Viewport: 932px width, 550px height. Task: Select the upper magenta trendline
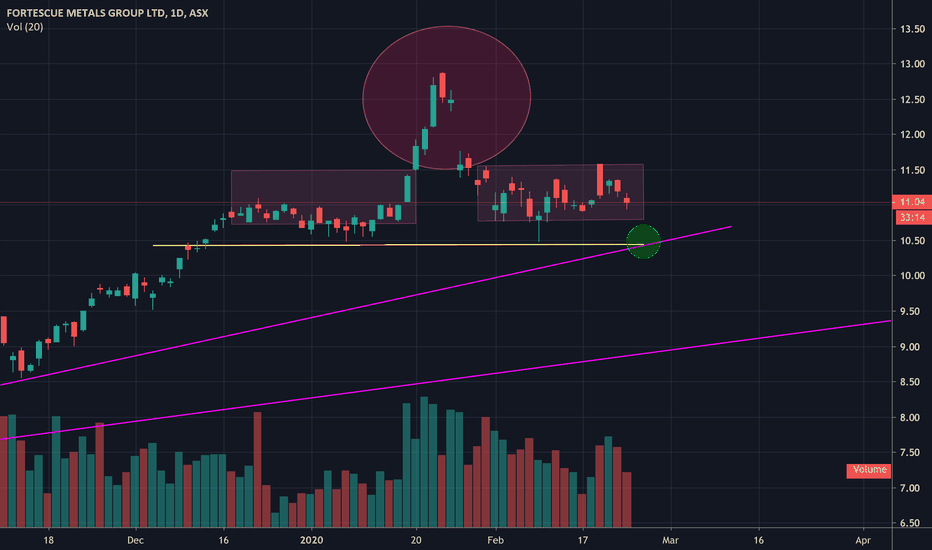click(366, 306)
